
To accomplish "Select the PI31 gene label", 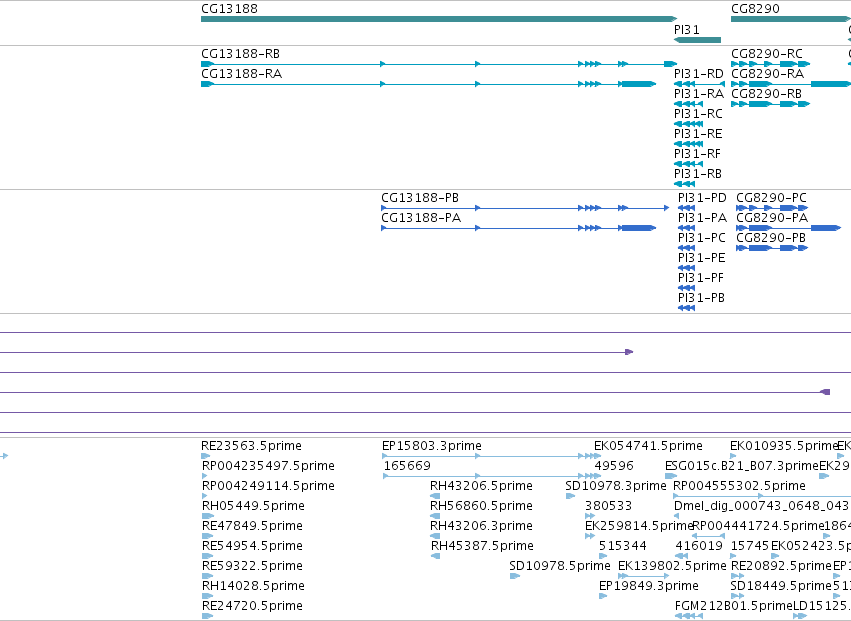I will click(x=687, y=29).
